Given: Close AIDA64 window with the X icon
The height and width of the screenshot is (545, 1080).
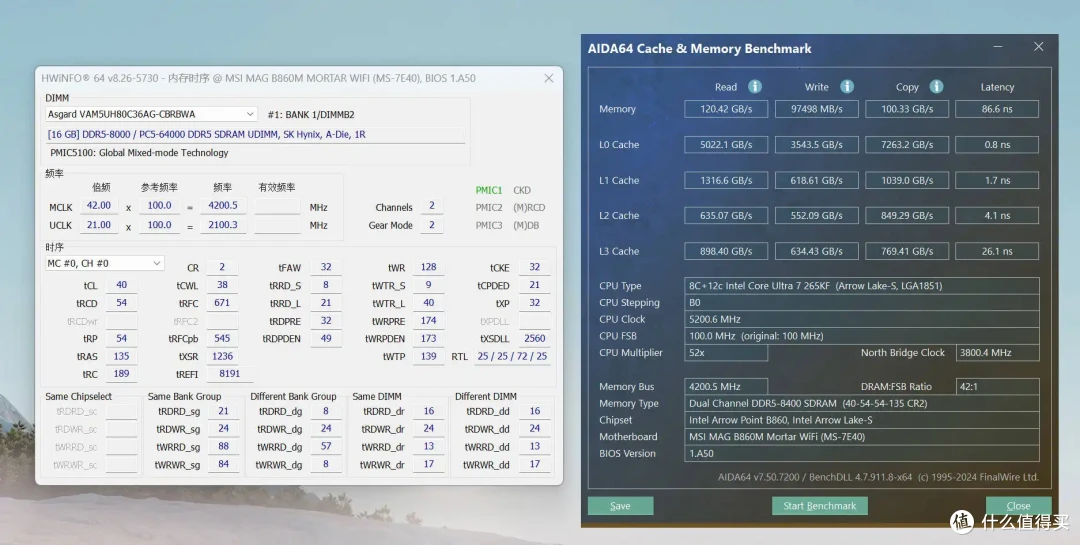Looking at the screenshot, I should click(1039, 46).
